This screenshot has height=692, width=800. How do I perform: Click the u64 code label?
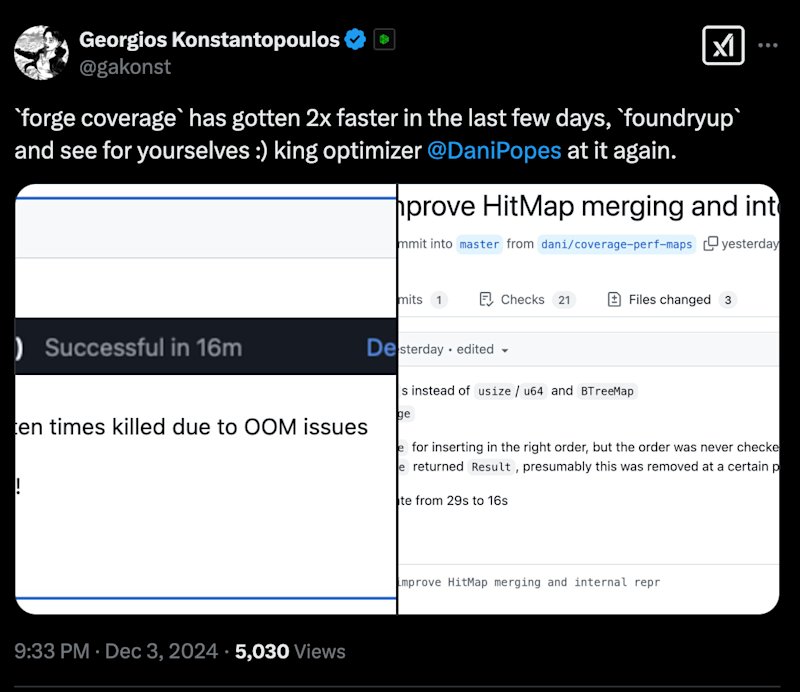point(533,391)
